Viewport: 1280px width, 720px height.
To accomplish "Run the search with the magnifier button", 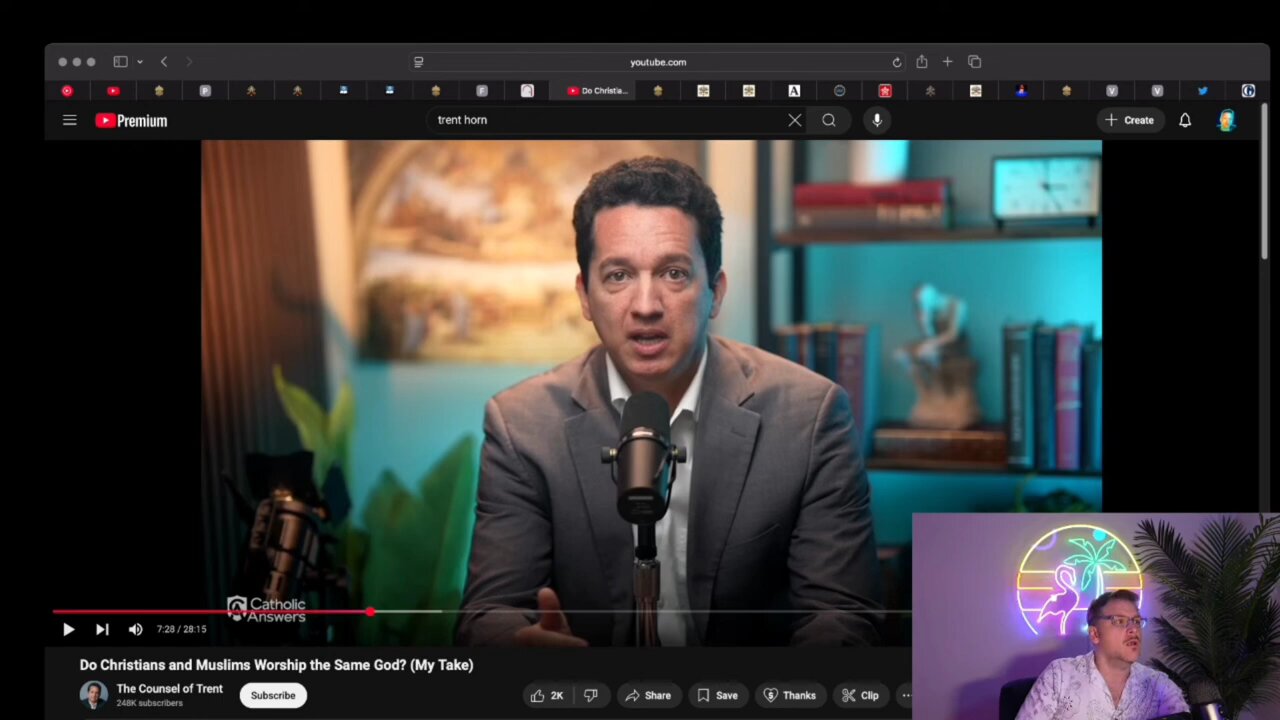I will pyautogui.click(x=829, y=120).
